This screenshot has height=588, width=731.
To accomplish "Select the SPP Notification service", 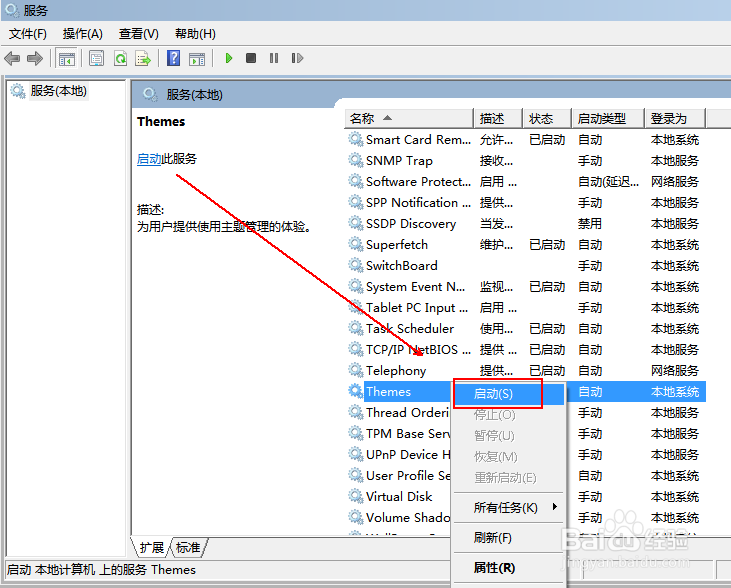I will click(526, 203).
